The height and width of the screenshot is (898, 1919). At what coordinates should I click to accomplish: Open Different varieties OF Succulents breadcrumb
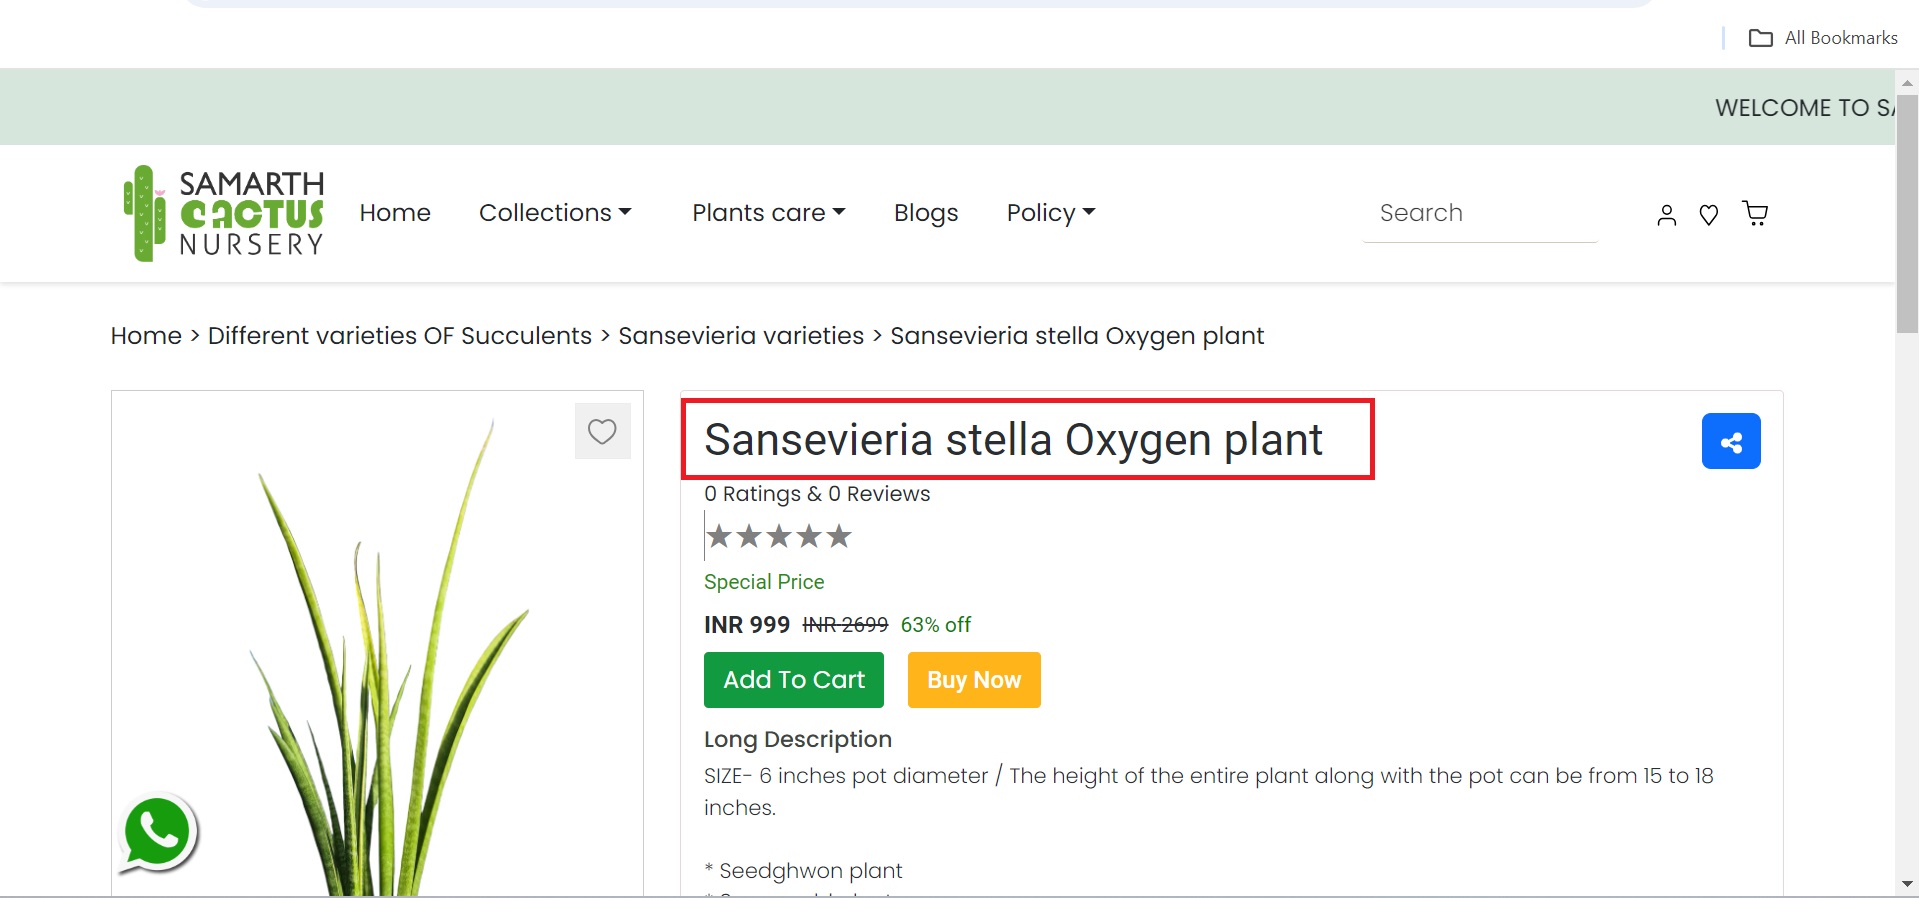pyautogui.click(x=400, y=336)
